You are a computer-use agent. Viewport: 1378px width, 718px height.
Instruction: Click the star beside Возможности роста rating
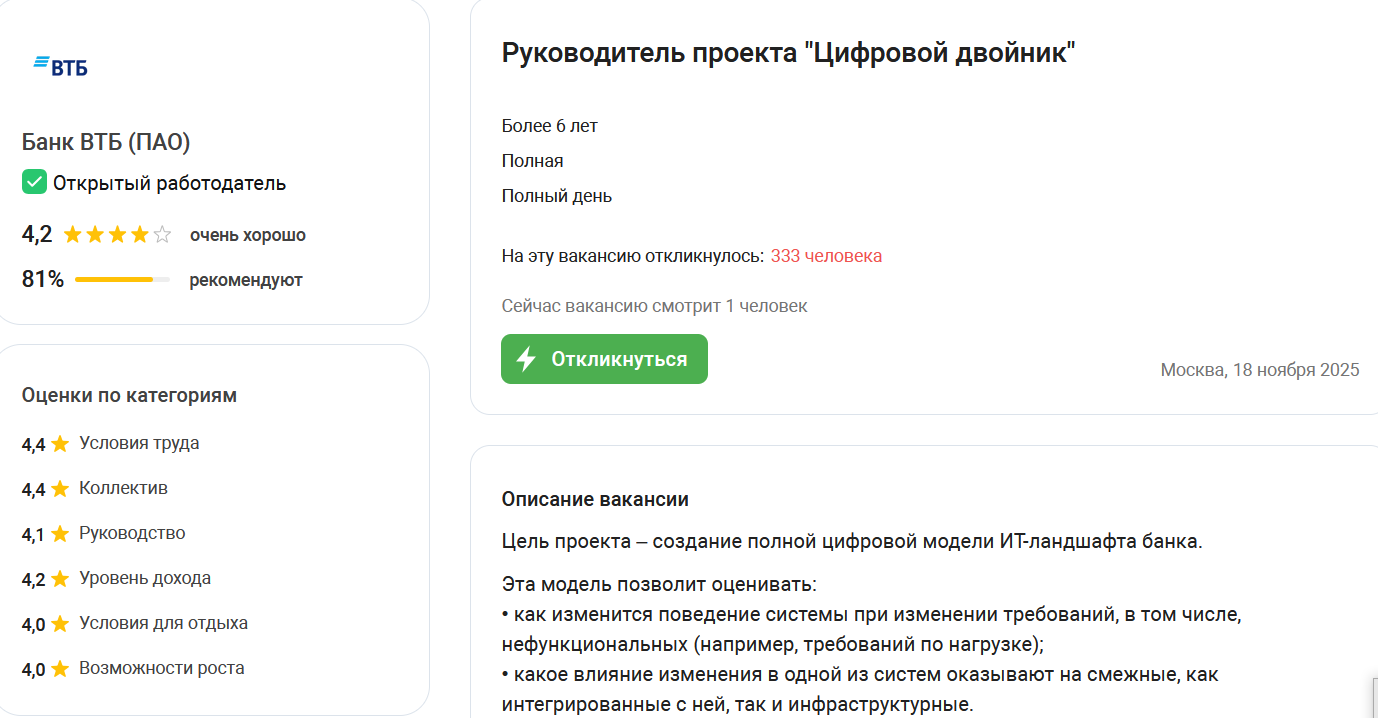coord(60,667)
